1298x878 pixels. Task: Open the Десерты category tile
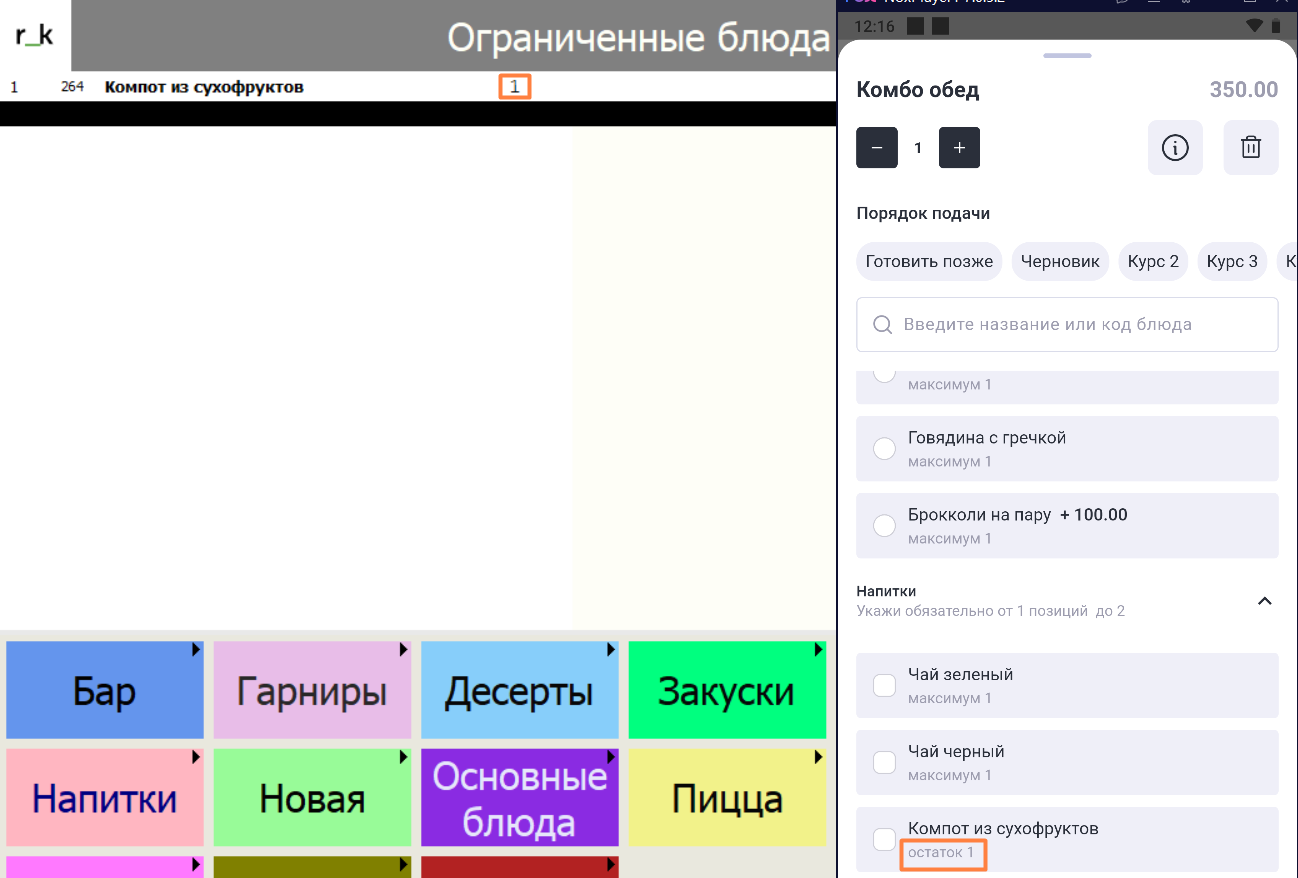click(x=518, y=691)
